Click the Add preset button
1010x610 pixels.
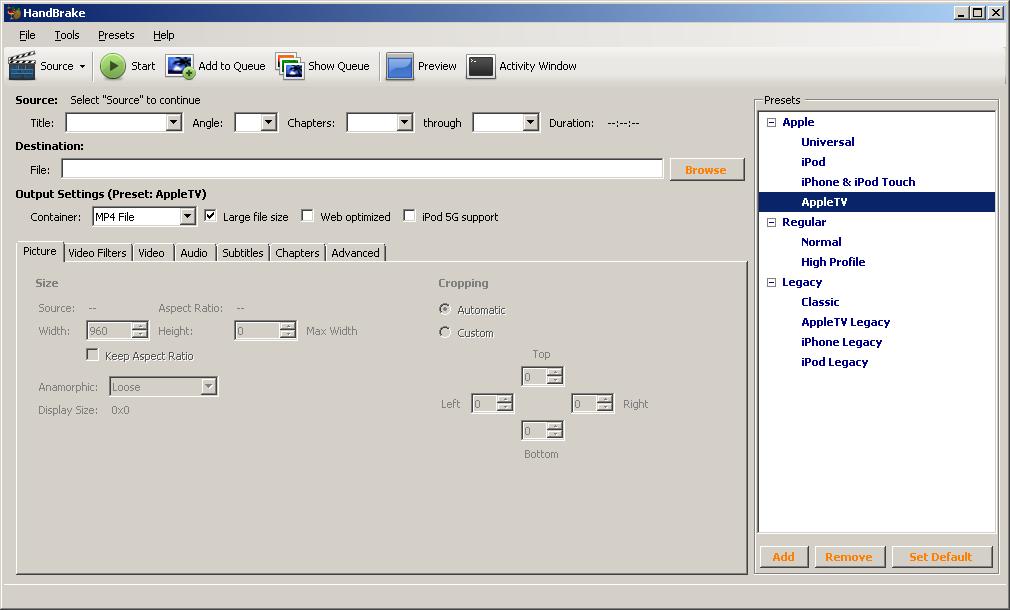783,557
